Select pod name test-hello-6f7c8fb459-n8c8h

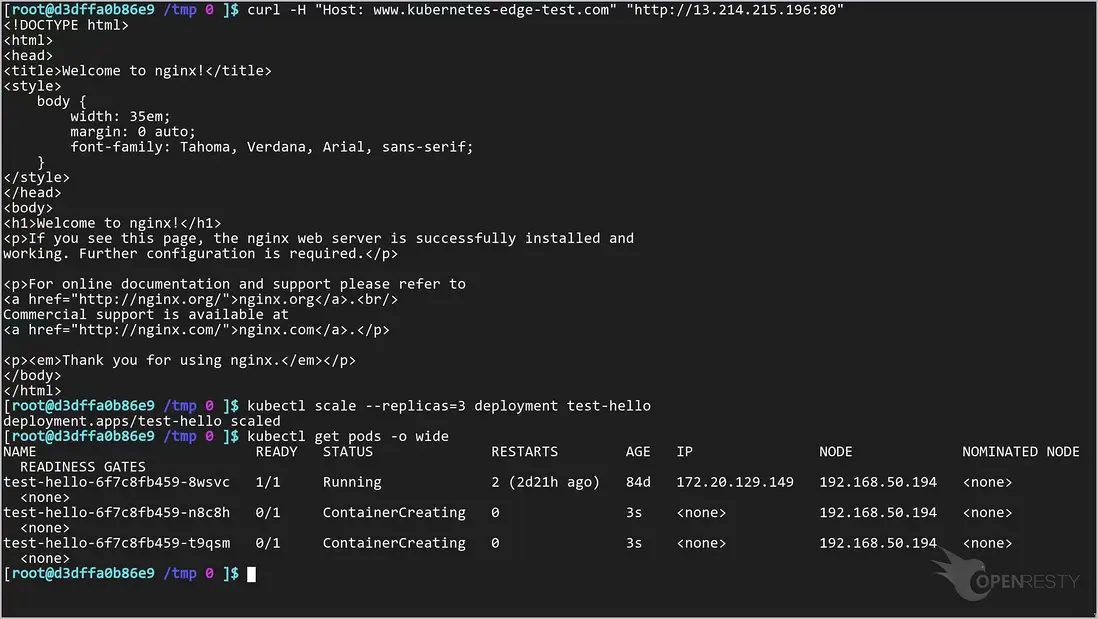pyautogui.click(x=116, y=512)
